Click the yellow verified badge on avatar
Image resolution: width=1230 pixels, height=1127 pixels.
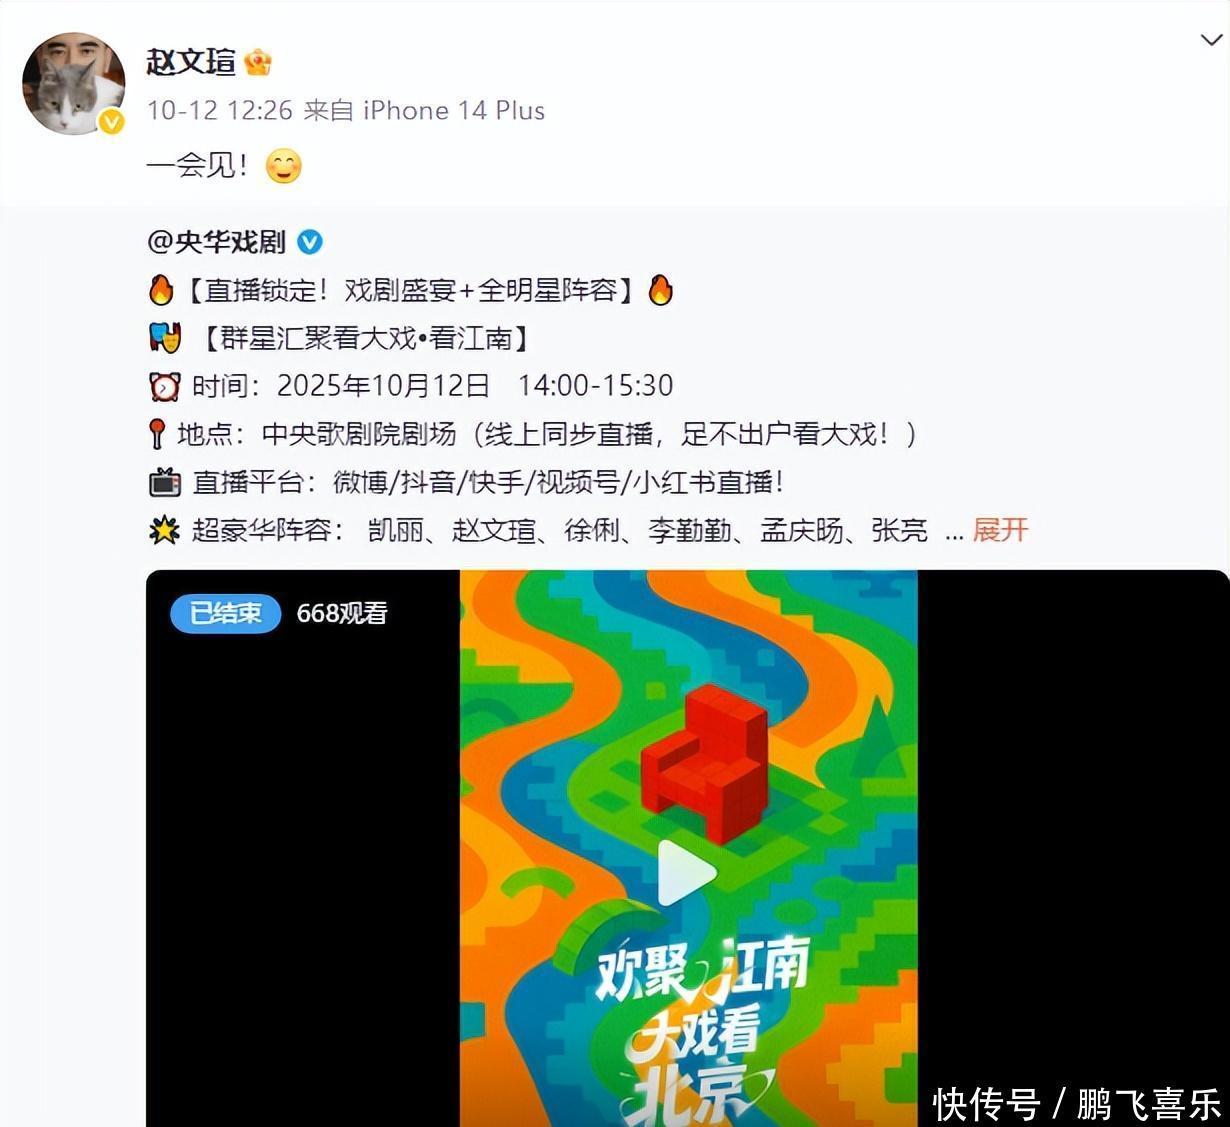point(111,122)
